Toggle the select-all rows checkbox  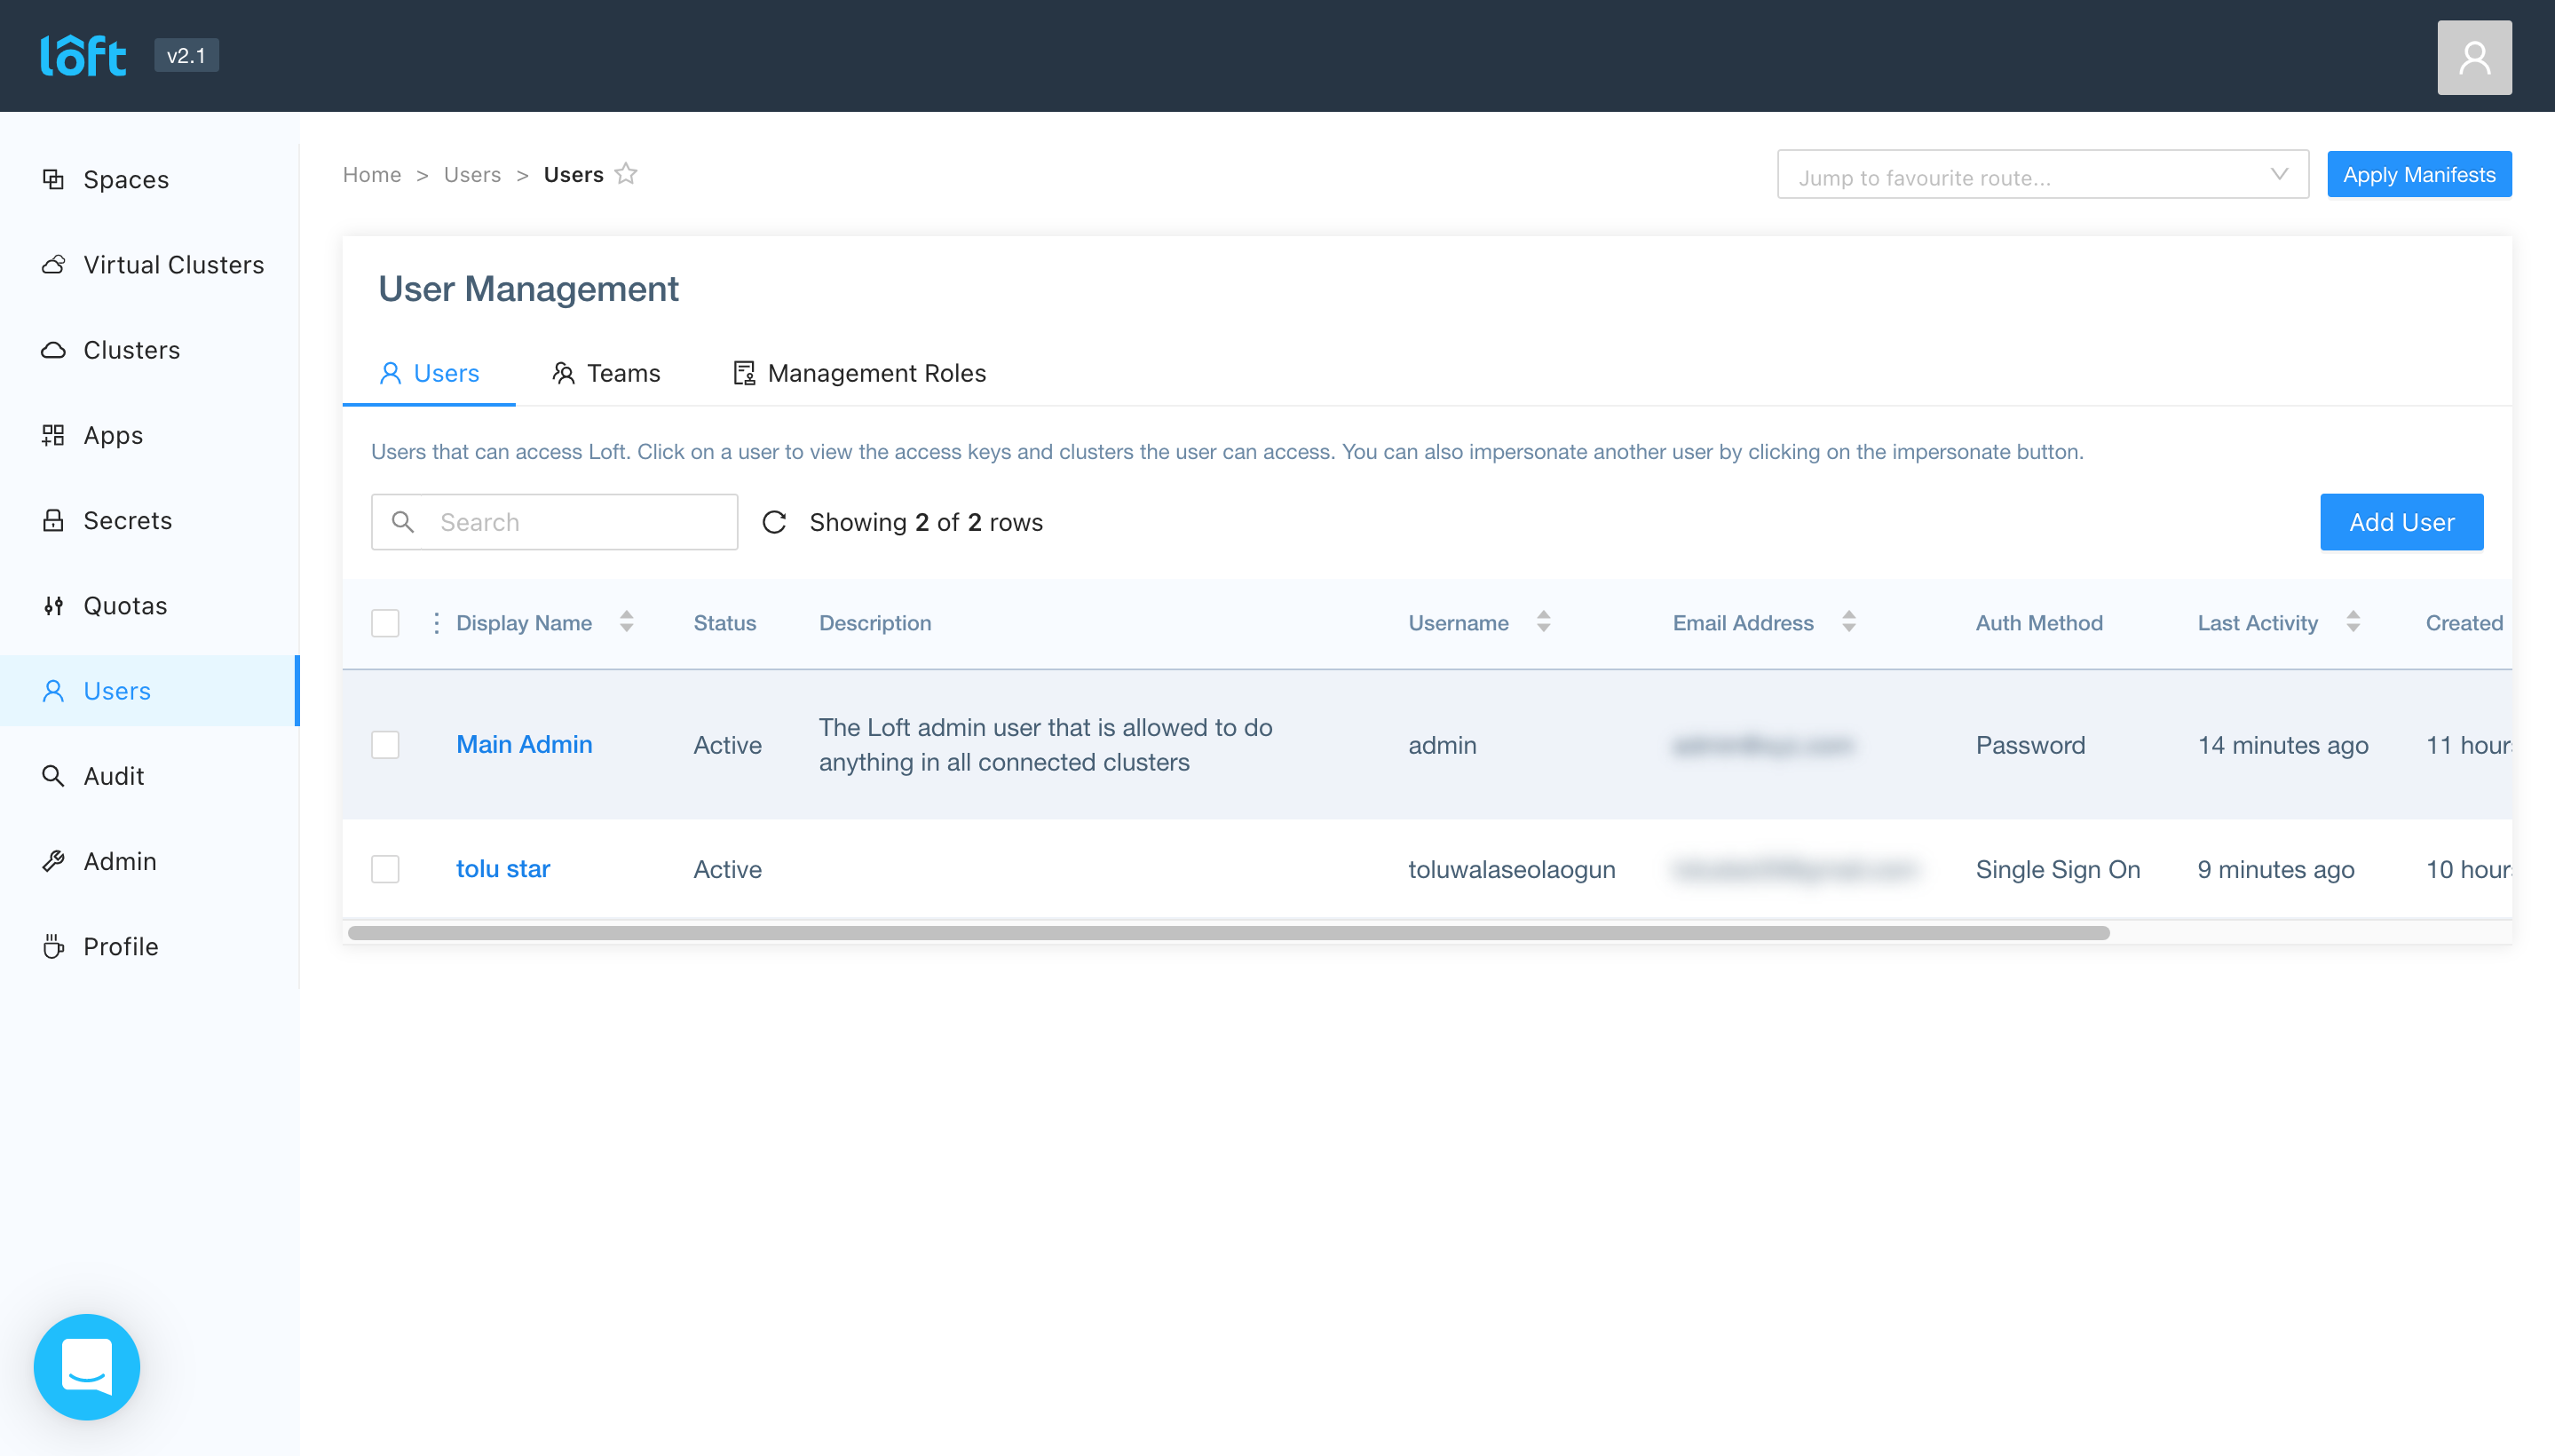click(385, 623)
